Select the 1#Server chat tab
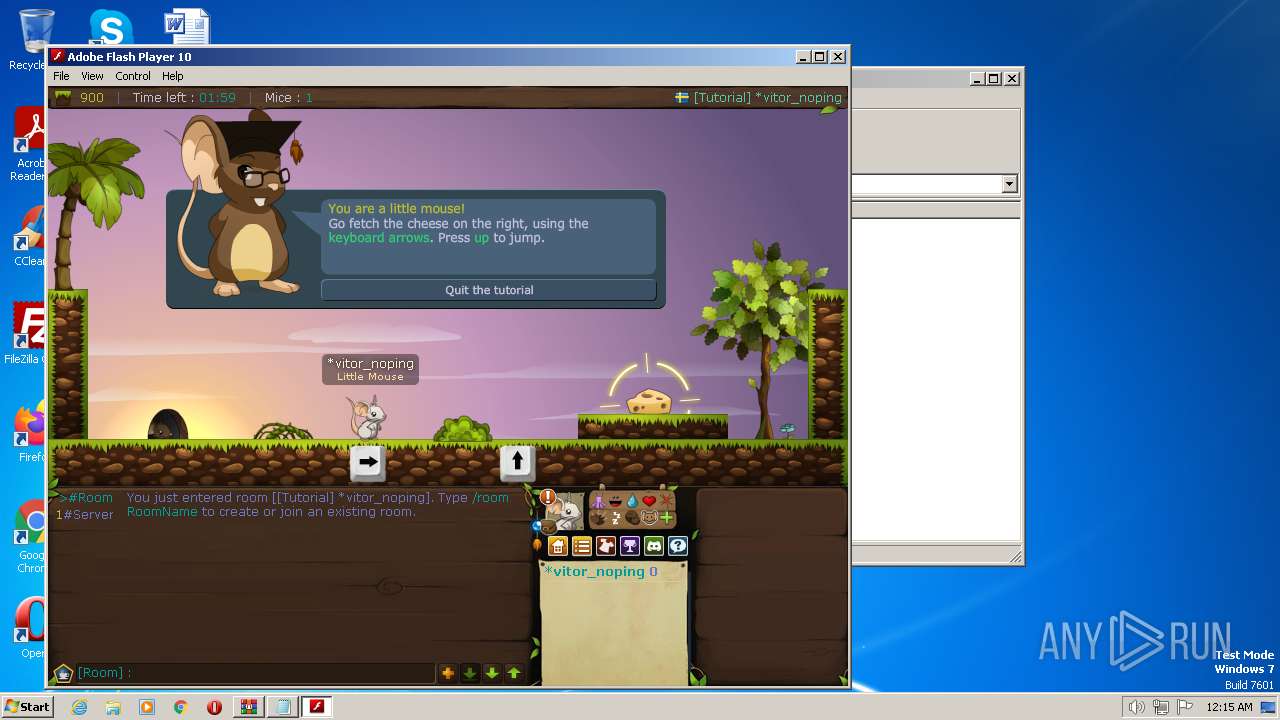The height and width of the screenshot is (720, 1280). coord(84,514)
